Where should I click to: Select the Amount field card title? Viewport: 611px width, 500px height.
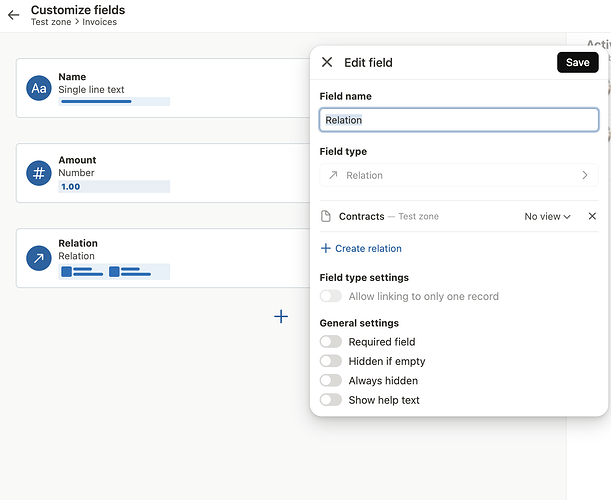(77, 160)
